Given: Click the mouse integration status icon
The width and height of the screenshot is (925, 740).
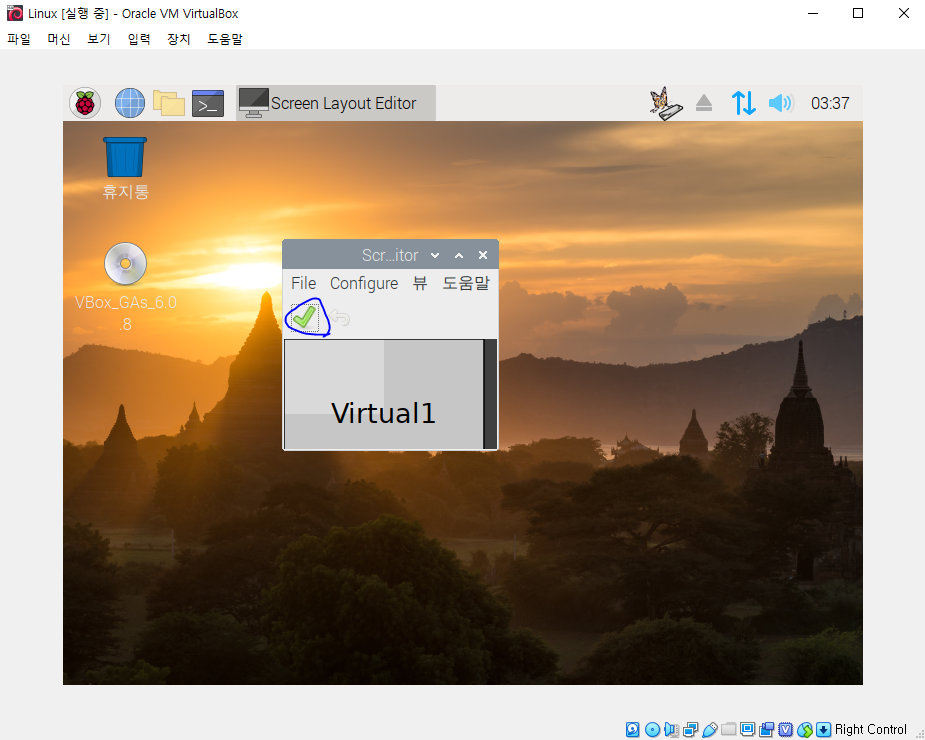Looking at the screenshot, I should [805, 729].
